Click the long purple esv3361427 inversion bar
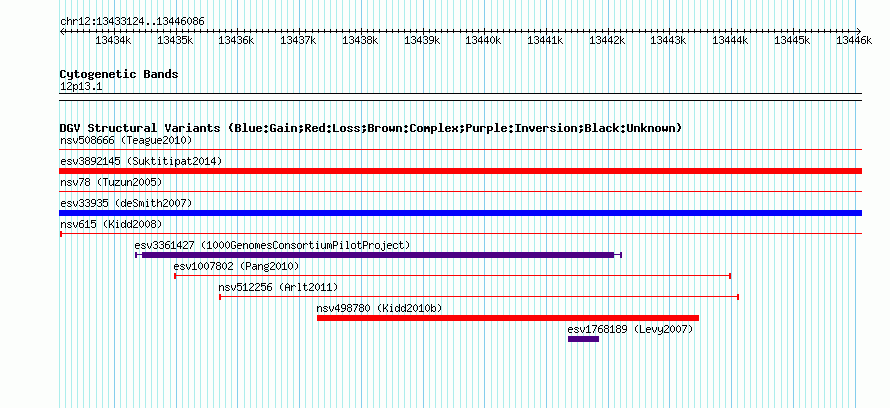 click(x=378, y=255)
